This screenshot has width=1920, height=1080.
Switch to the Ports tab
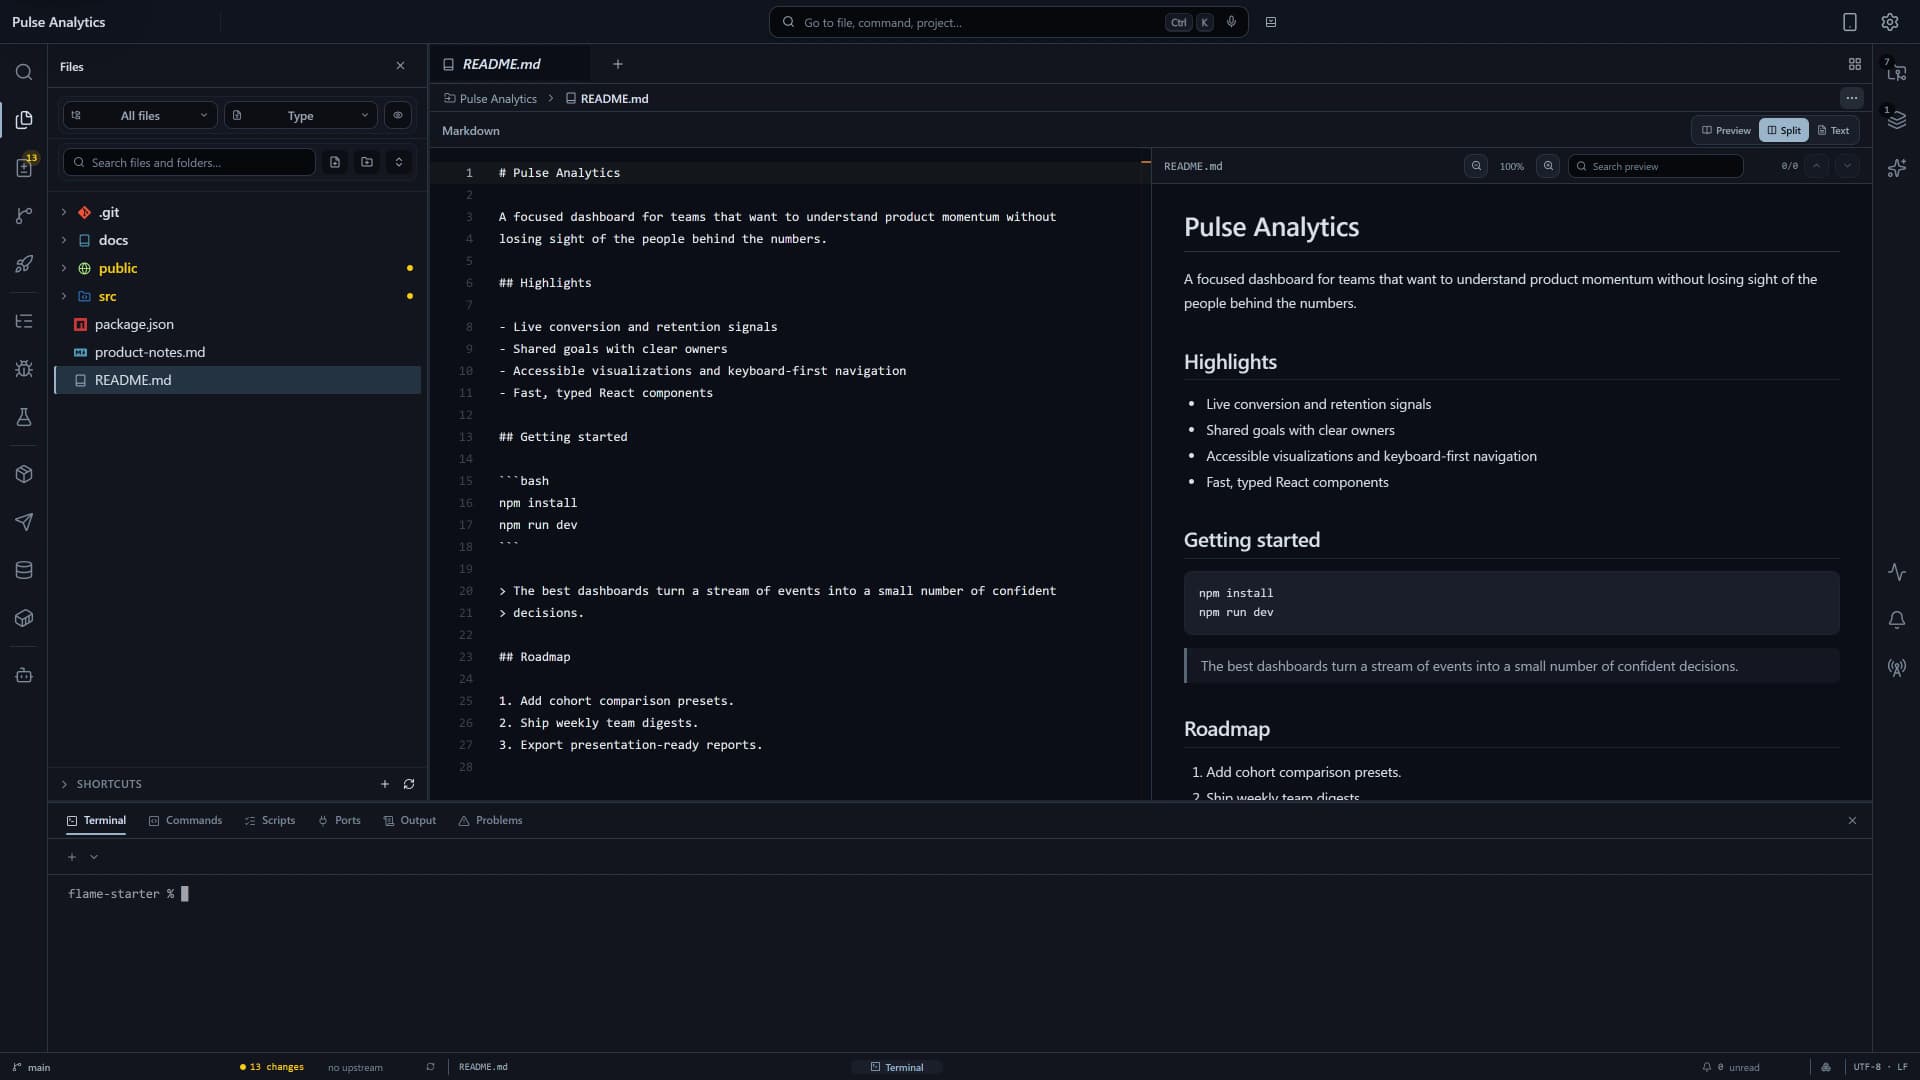(x=339, y=820)
